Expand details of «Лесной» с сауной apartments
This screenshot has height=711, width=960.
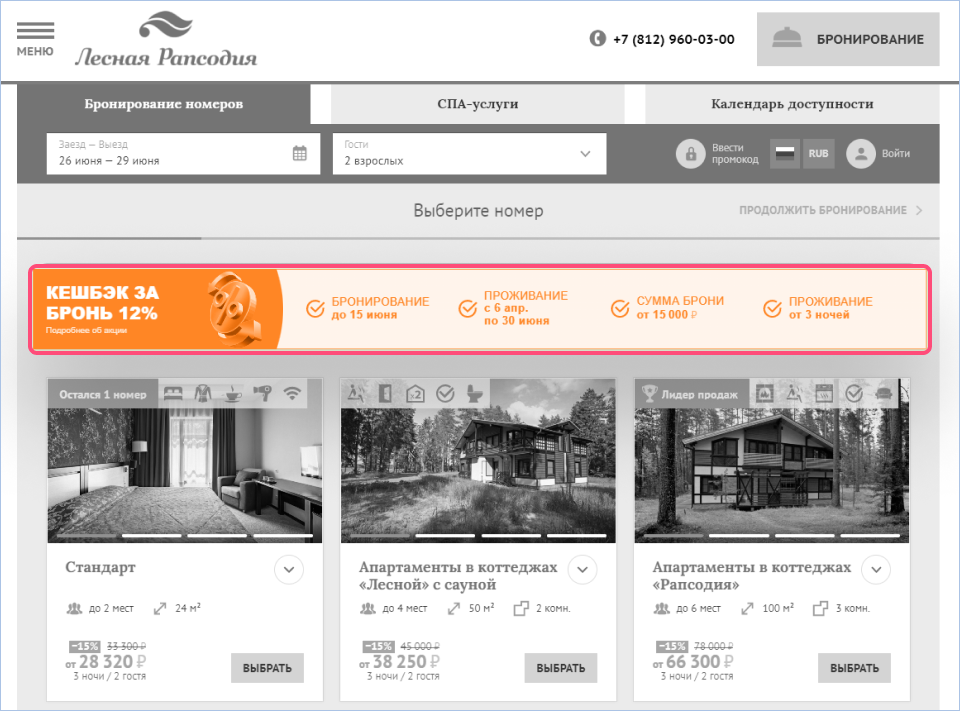pos(582,570)
